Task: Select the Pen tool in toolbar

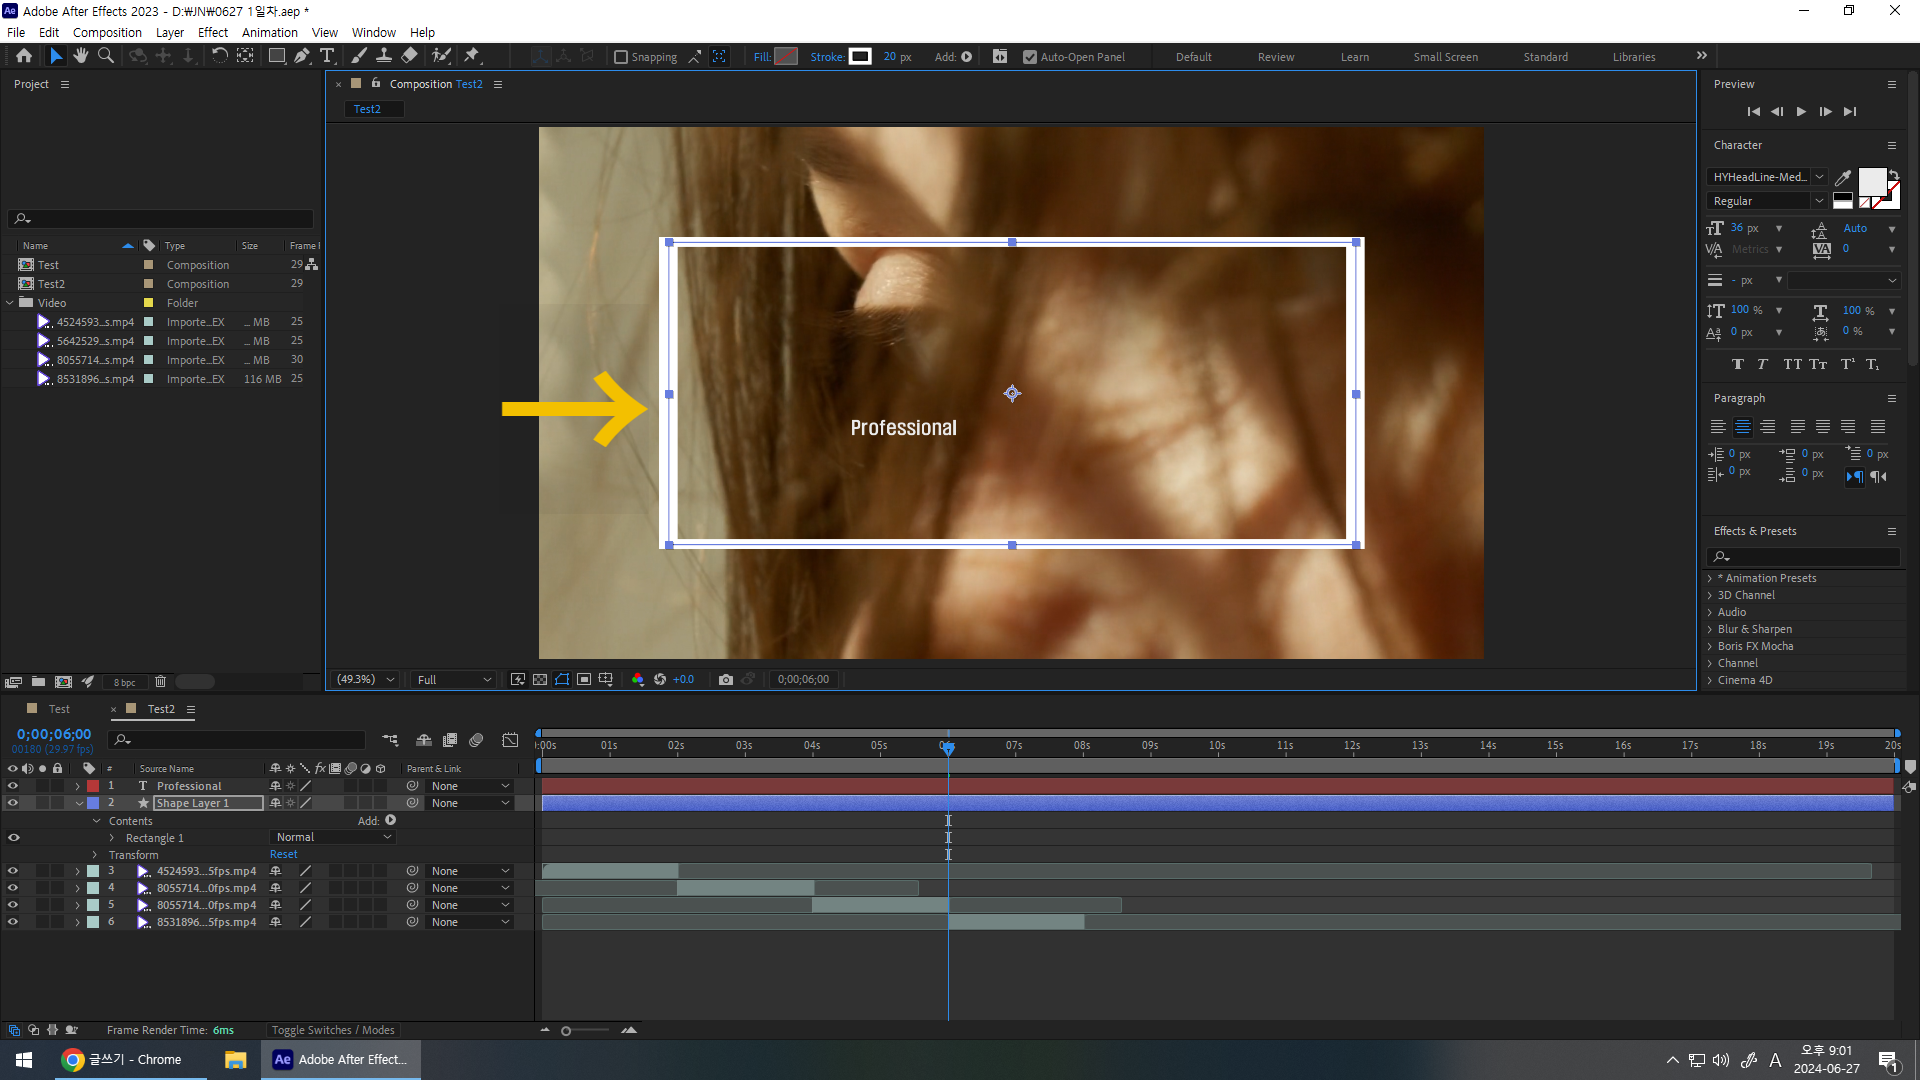Action: 301,56
